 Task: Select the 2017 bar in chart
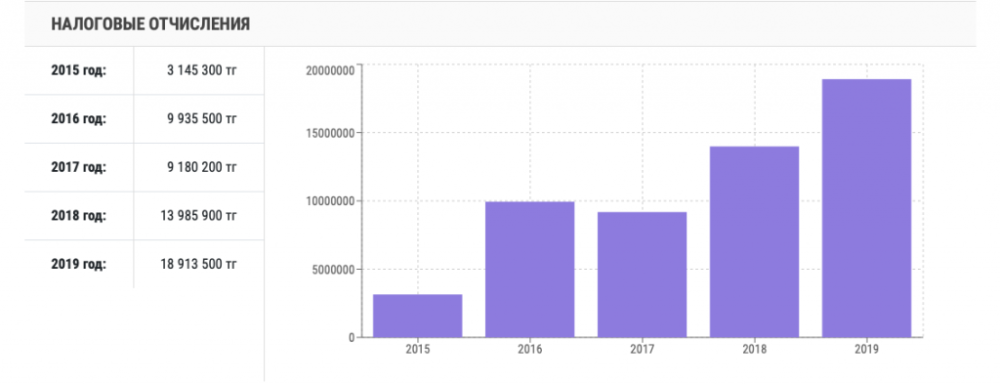642,275
